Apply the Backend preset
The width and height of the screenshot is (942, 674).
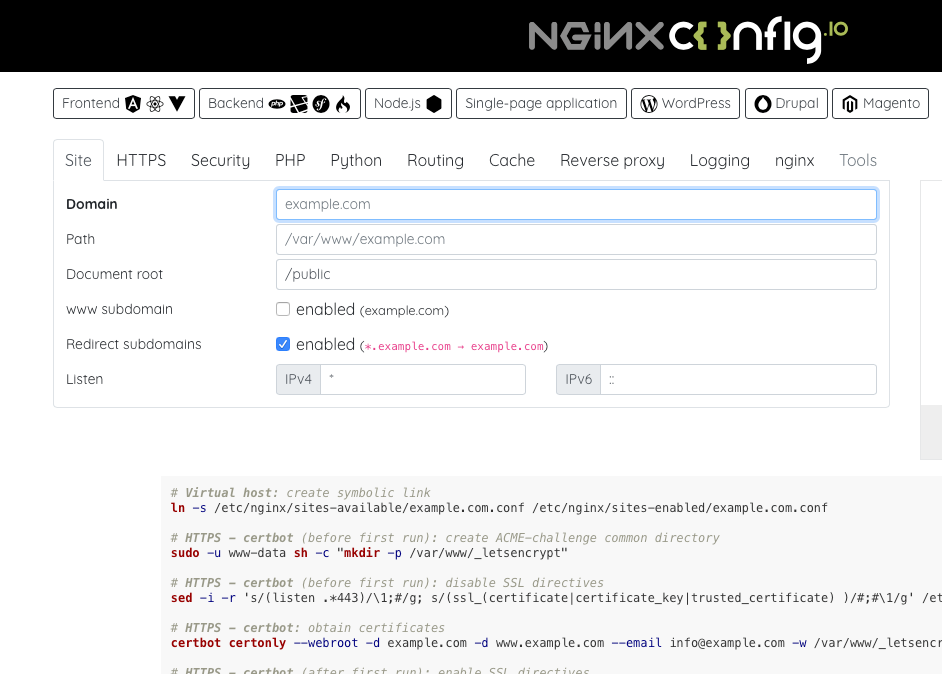pos(279,103)
